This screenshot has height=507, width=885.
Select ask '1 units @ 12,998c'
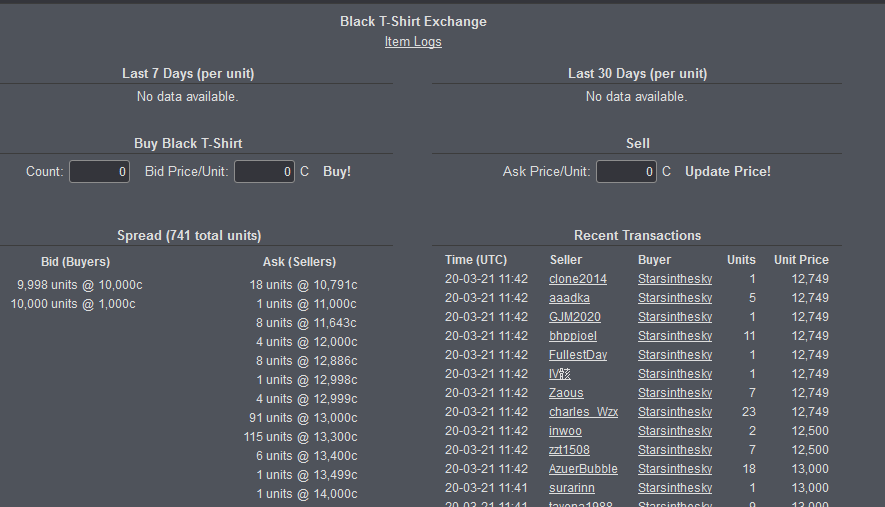point(306,380)
